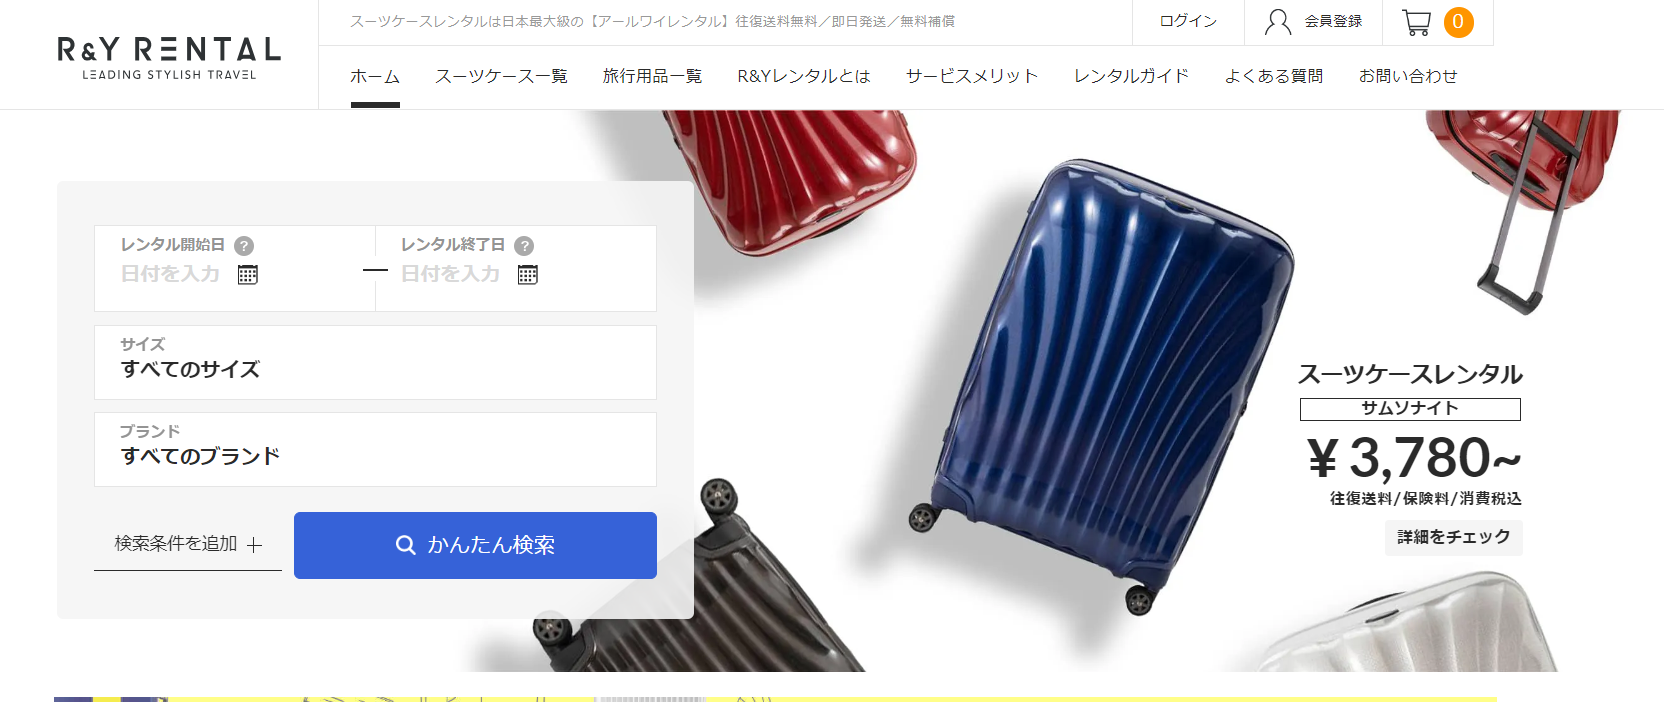Screen dimensions: 1664x702
Task: Open the スーツケース一覧 menu item
Action: [501, 76]
